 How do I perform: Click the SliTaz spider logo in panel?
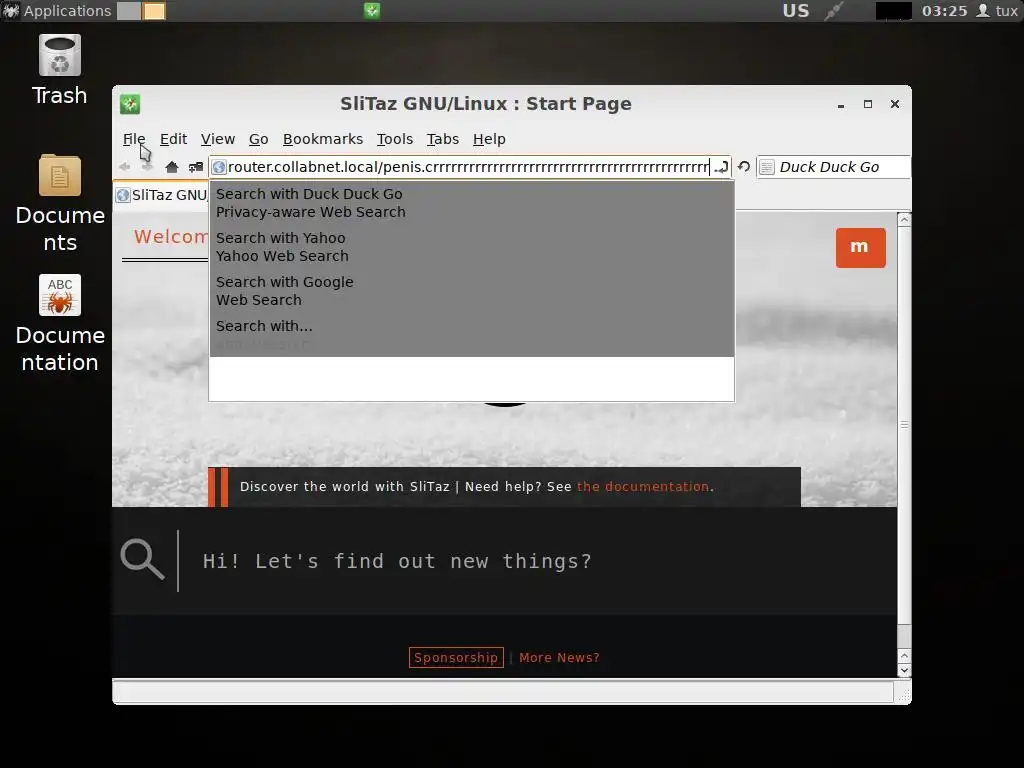coord(11,10)
